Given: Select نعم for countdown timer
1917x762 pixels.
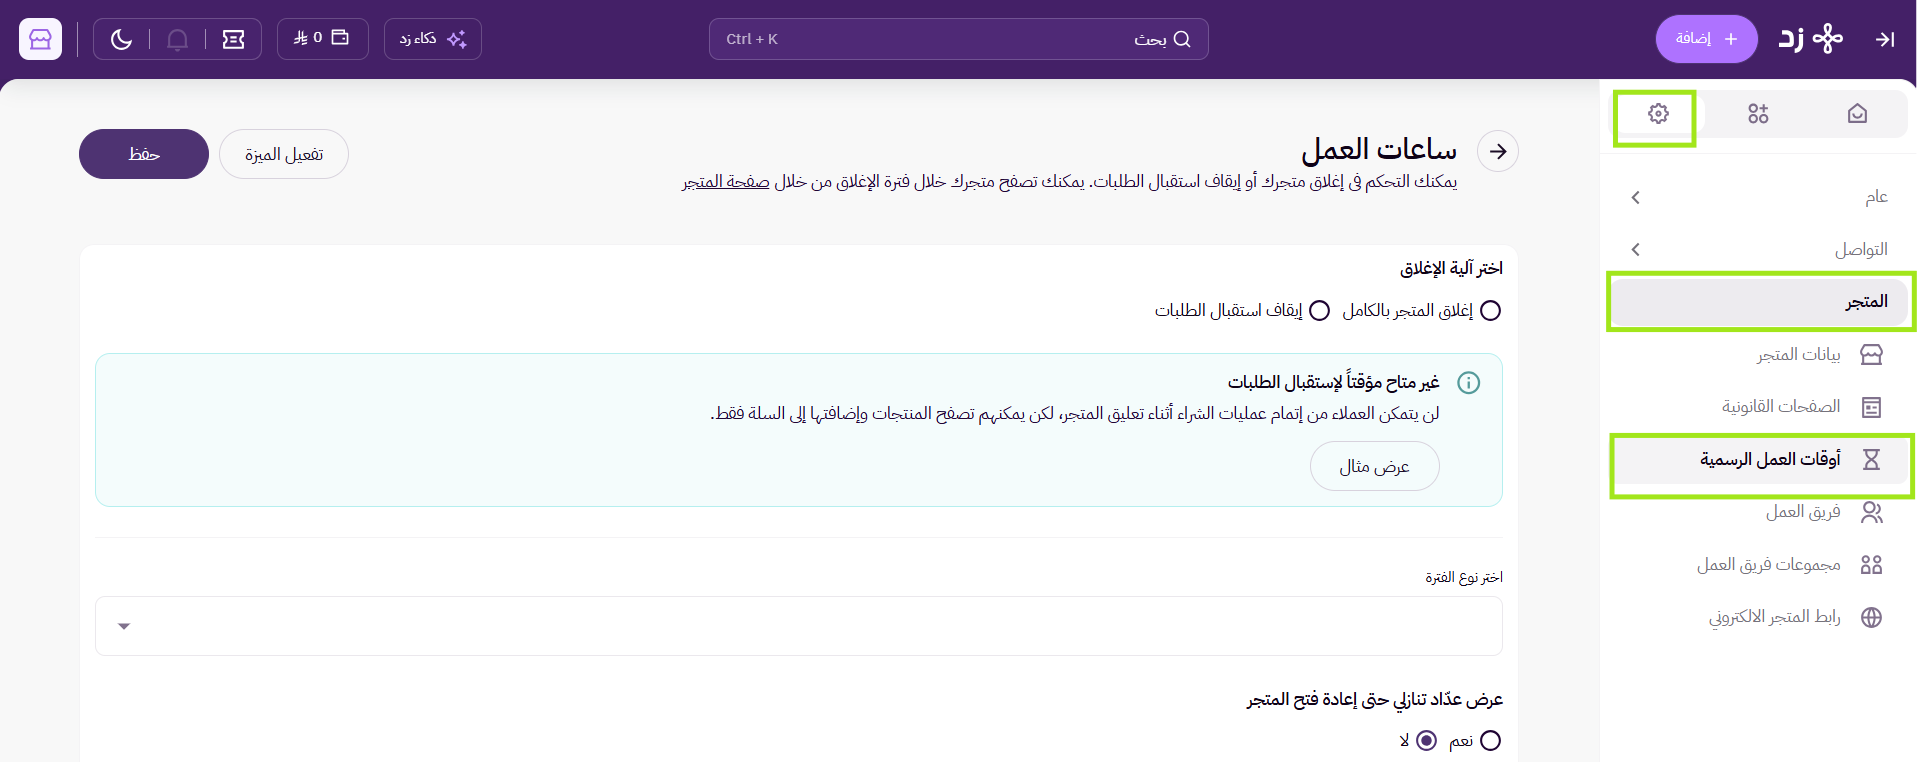Looking at the screenshot, I should point(1490,740).
